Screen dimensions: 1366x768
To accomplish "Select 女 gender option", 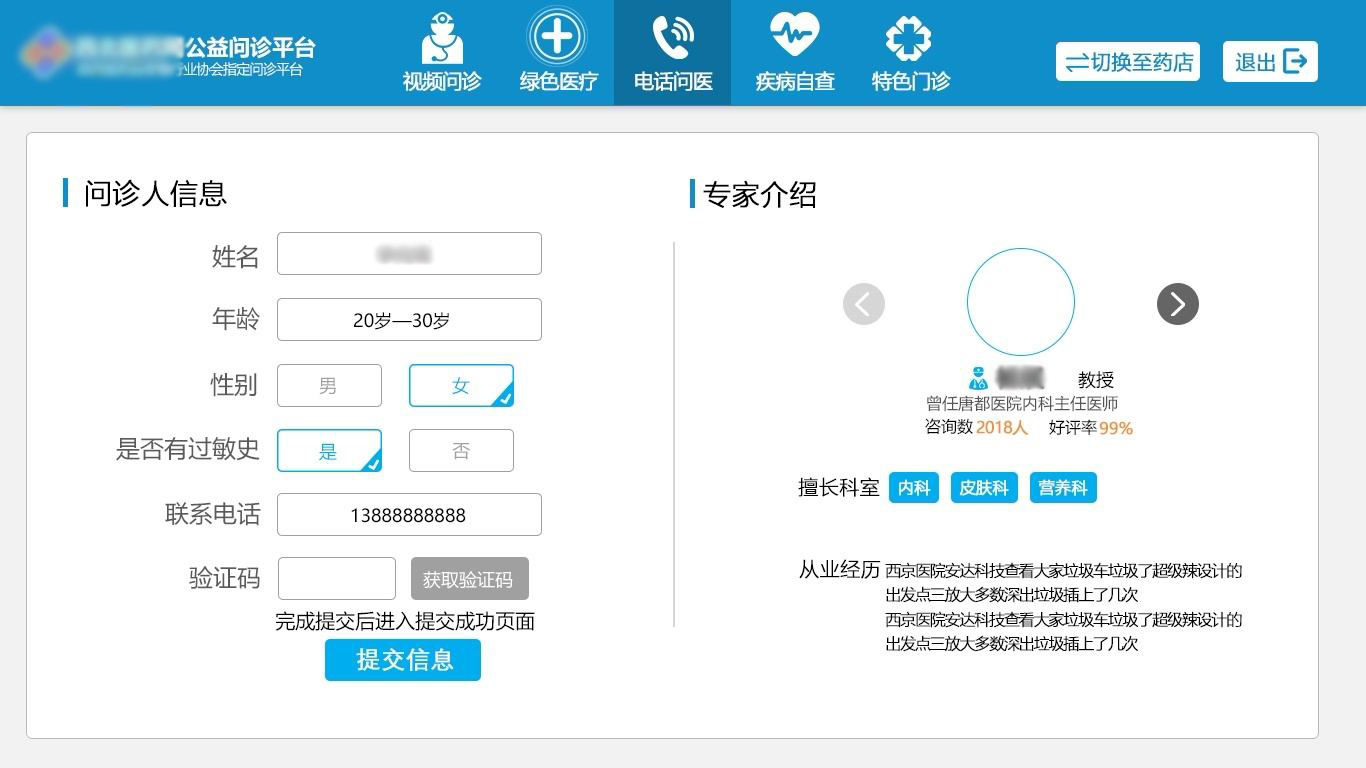I will point(461,385).
